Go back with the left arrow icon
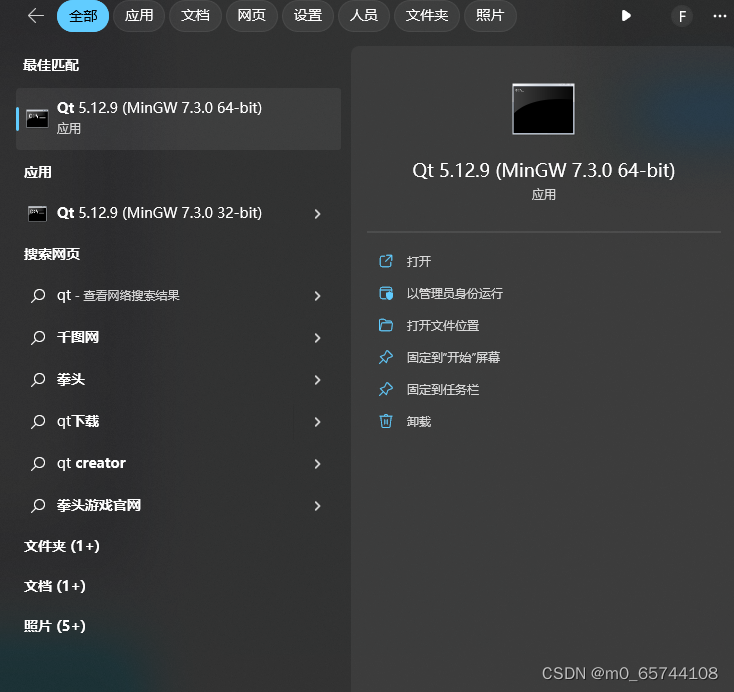 click(36, 16)
